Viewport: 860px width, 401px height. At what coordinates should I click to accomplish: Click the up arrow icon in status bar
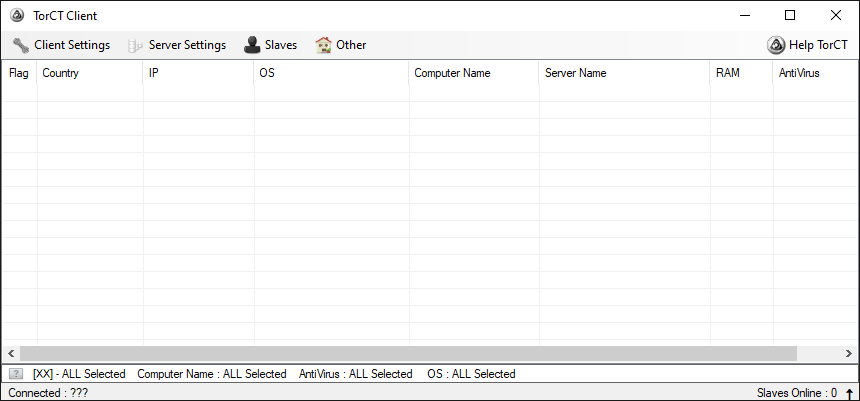849,393
